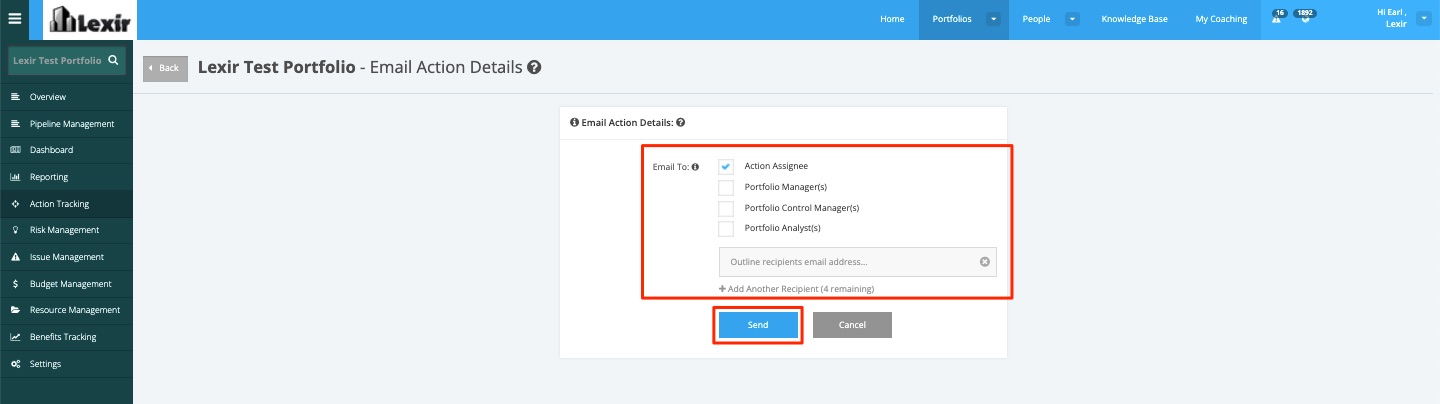The image size is (1440, 404).
Task: Check the Portfolio Analyst(s) checkbox
Action: coord(726,228)
